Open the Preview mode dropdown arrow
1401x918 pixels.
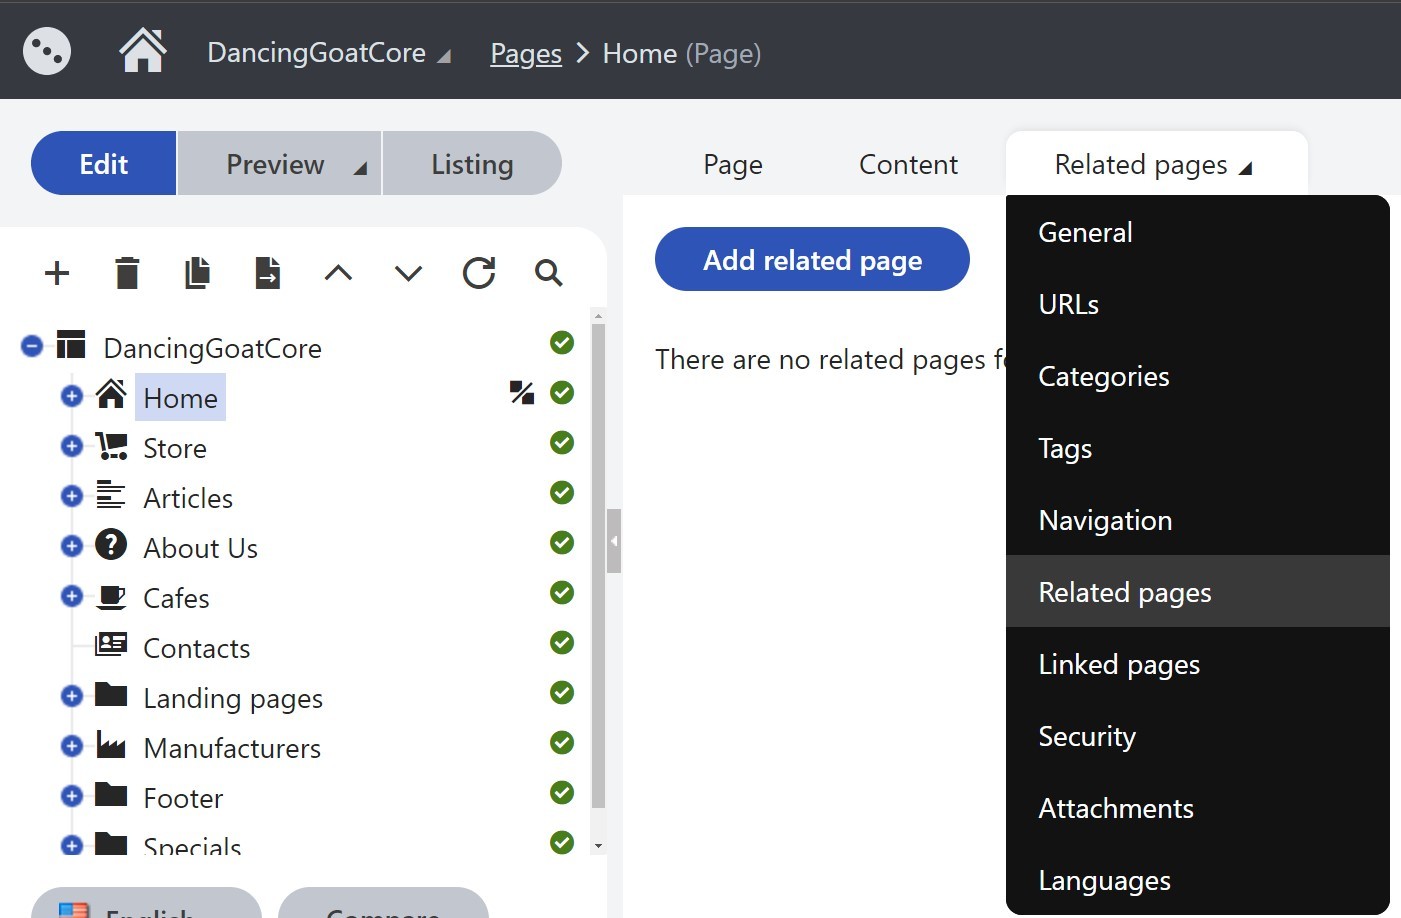[x=360, y=168]
